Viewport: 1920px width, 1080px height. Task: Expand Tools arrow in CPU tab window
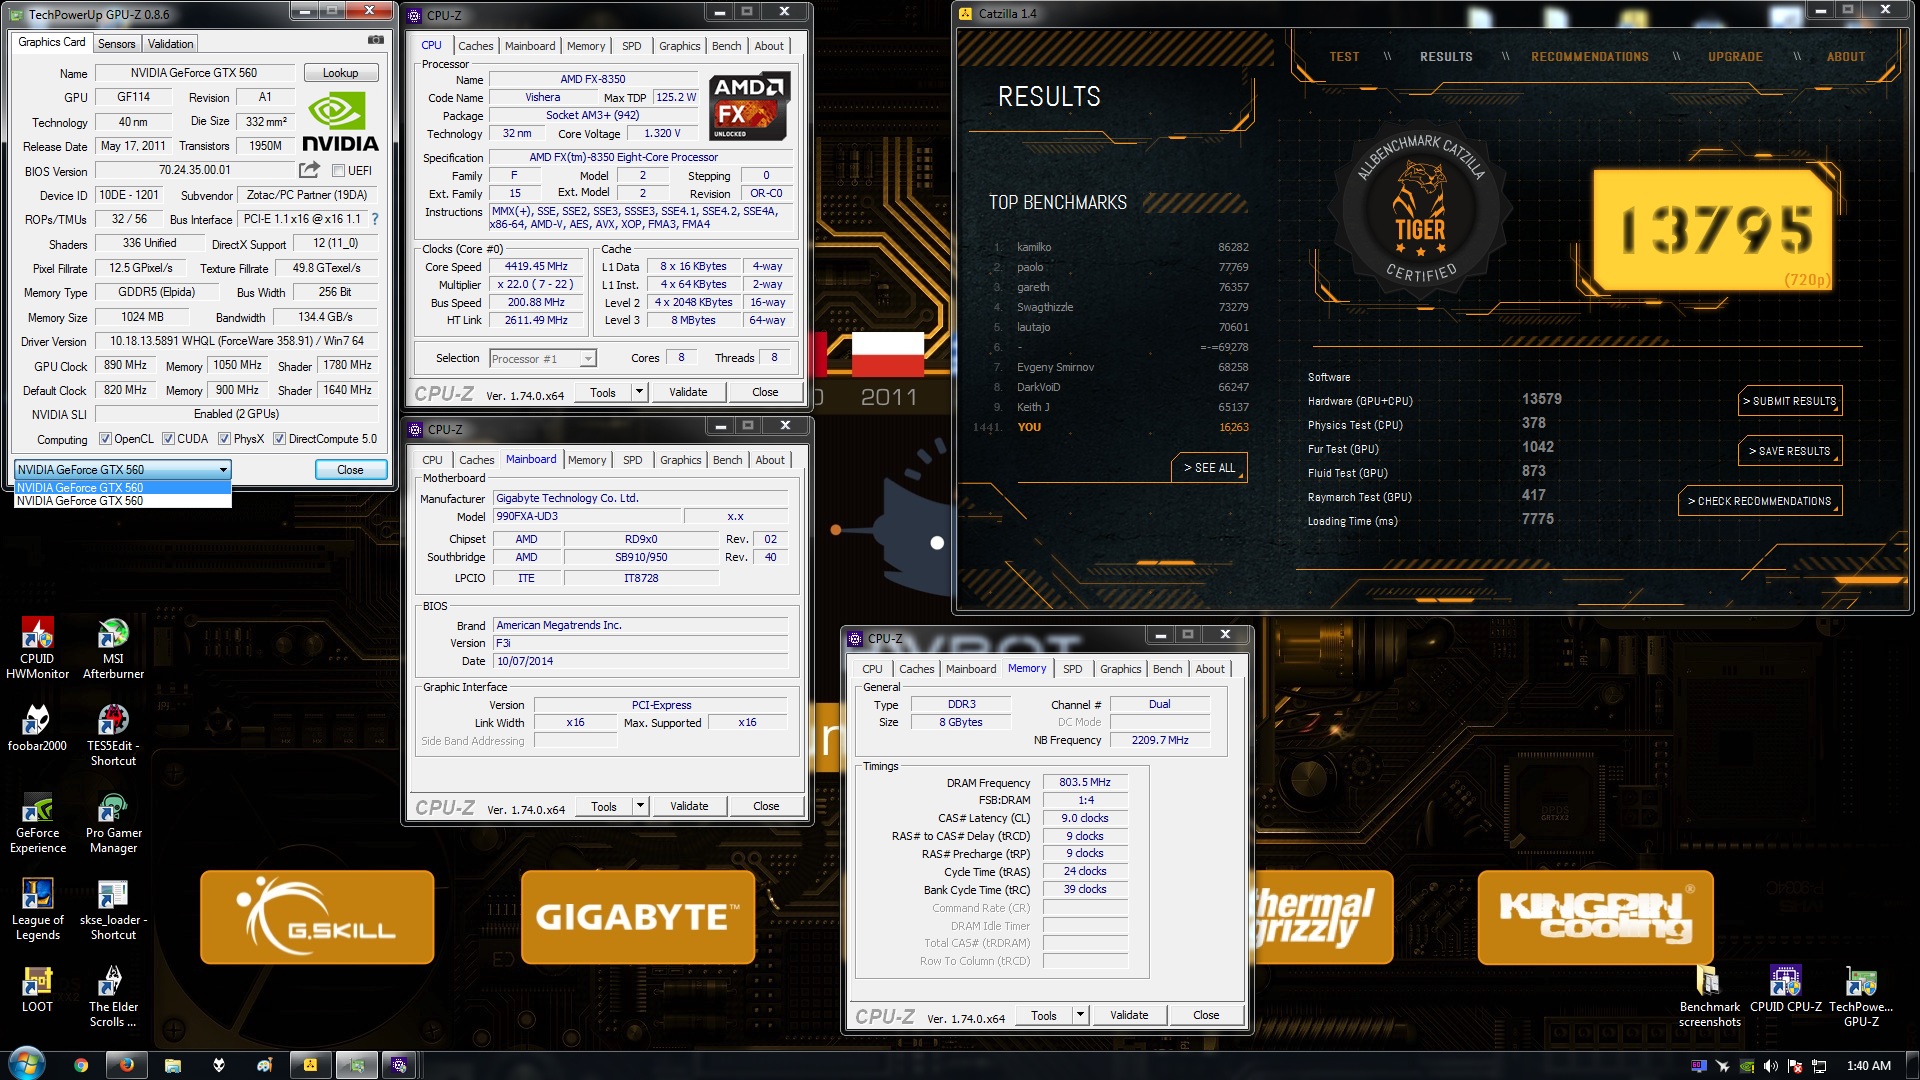tap(639, 392)
